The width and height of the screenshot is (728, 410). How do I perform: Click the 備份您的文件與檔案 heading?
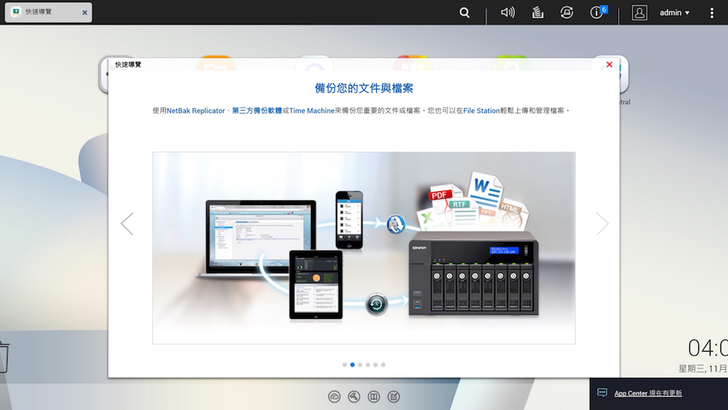364,88
